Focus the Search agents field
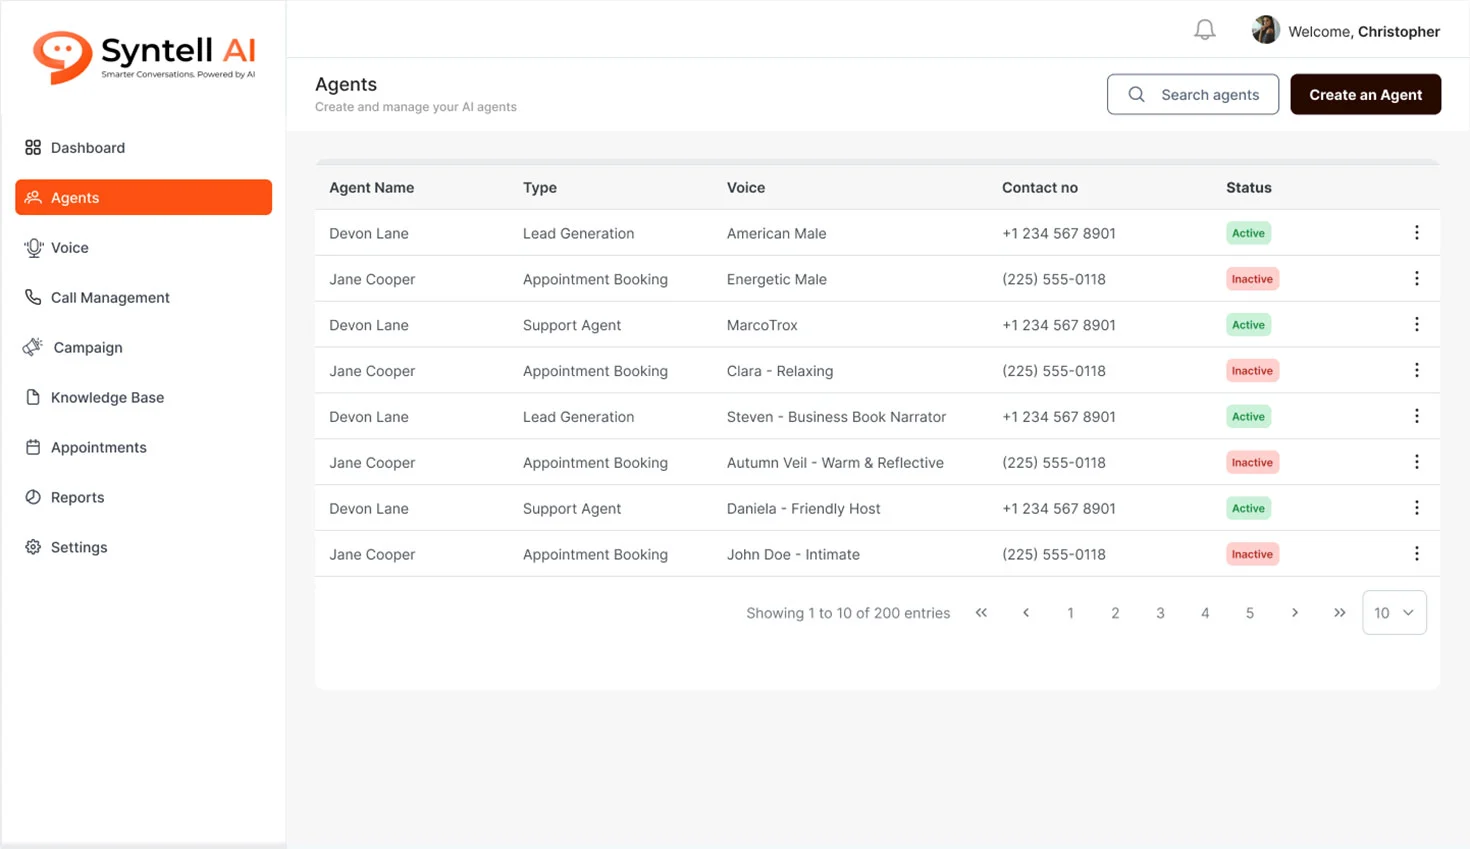 (x=1192, y=94)
